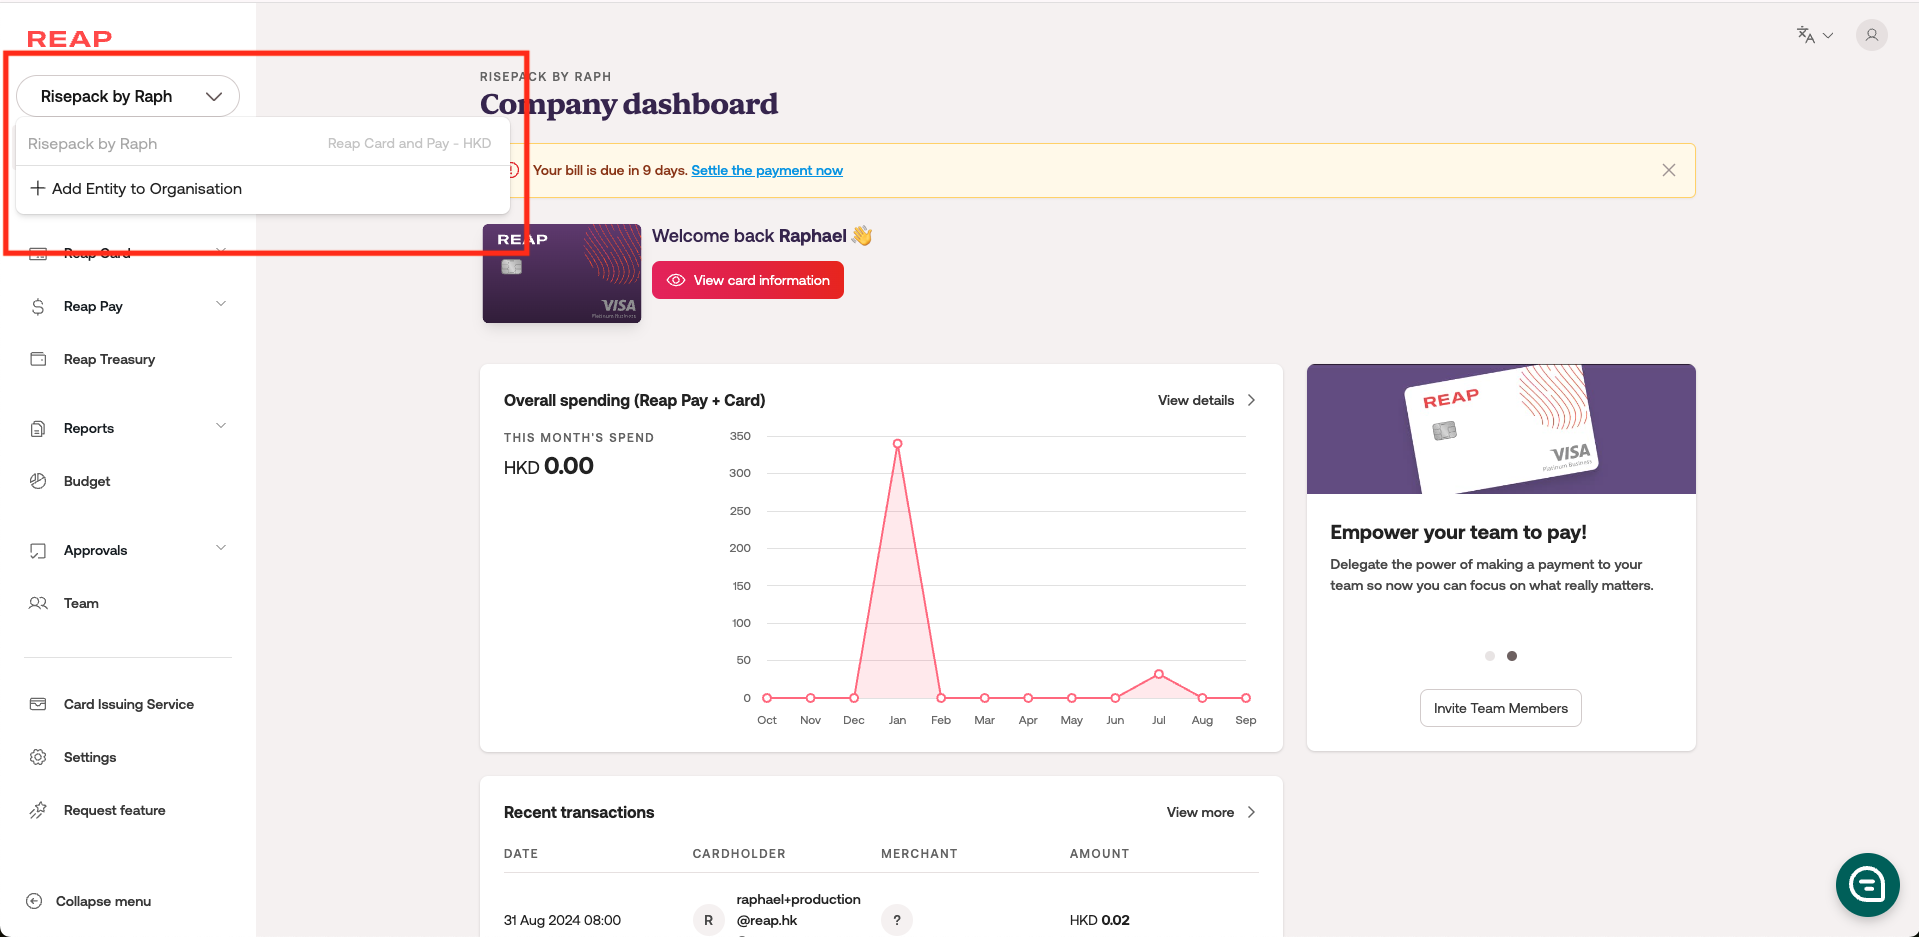Select the second carousel dot indicator
This screenshot has width=1919, height=937.
1512,656
